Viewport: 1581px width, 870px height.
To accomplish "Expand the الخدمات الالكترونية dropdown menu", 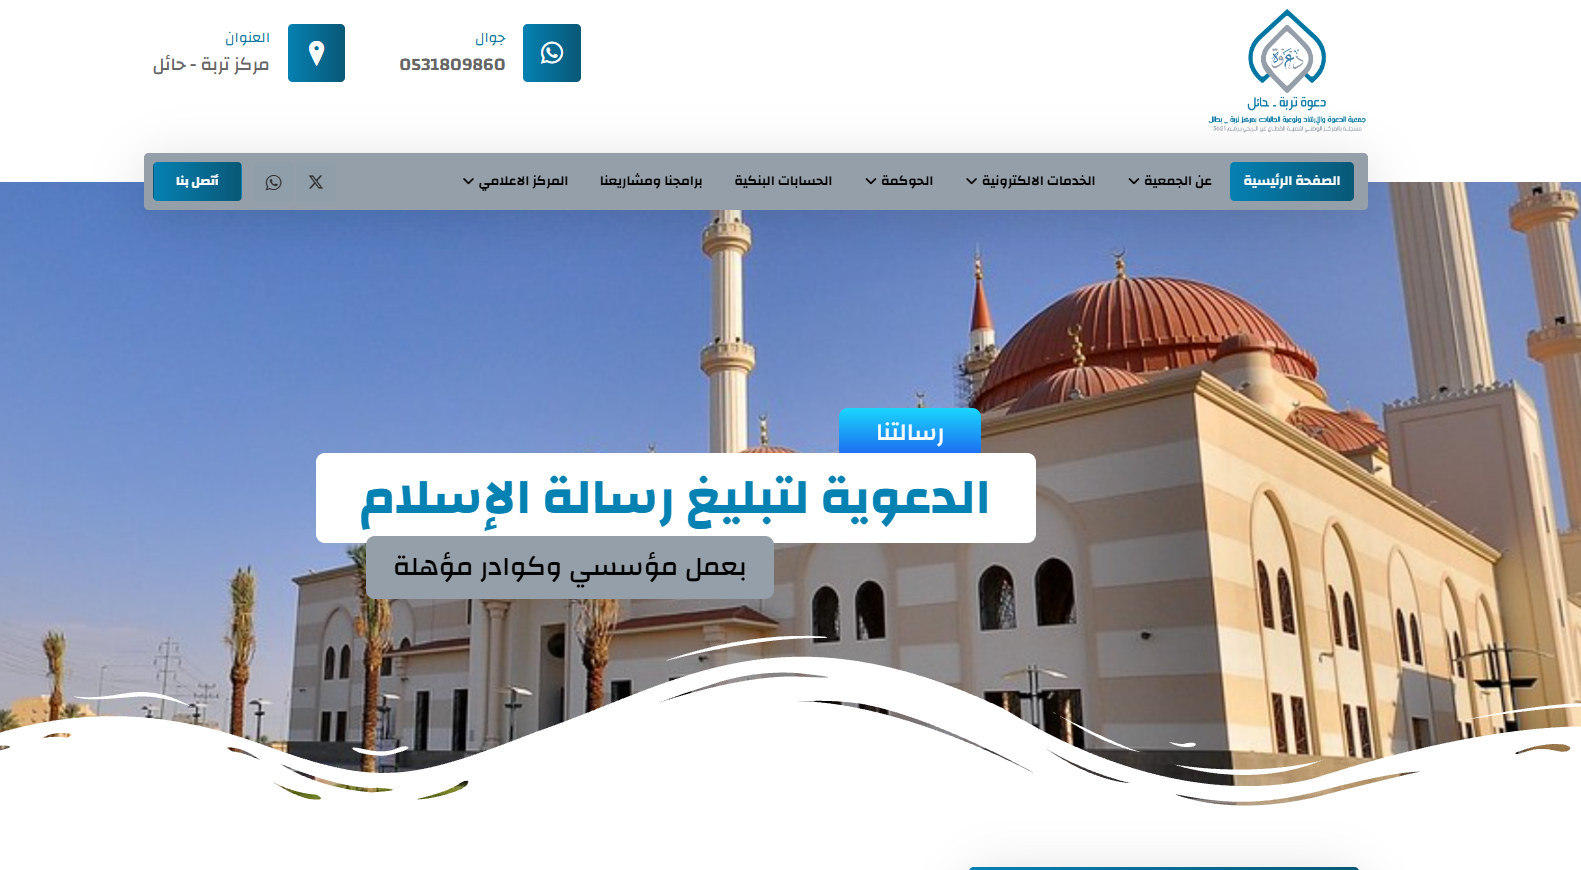I will click(x=1030, y=181).
